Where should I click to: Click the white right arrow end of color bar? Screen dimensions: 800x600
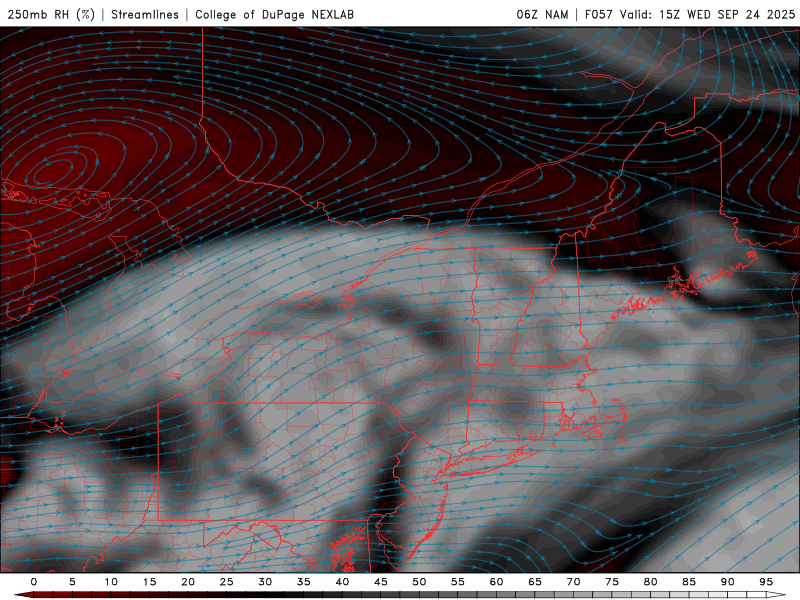click(777, 595)
